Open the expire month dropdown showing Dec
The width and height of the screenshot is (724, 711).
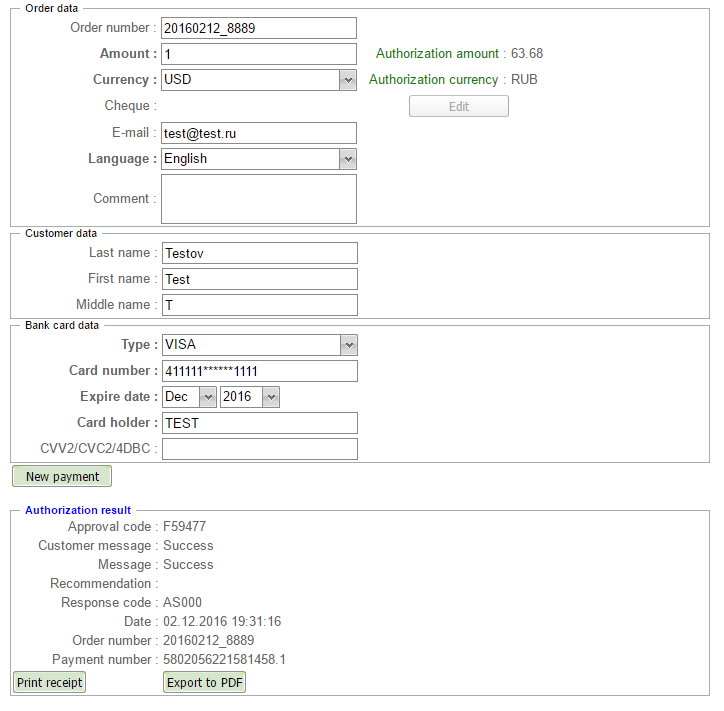(x=188, y=397)
